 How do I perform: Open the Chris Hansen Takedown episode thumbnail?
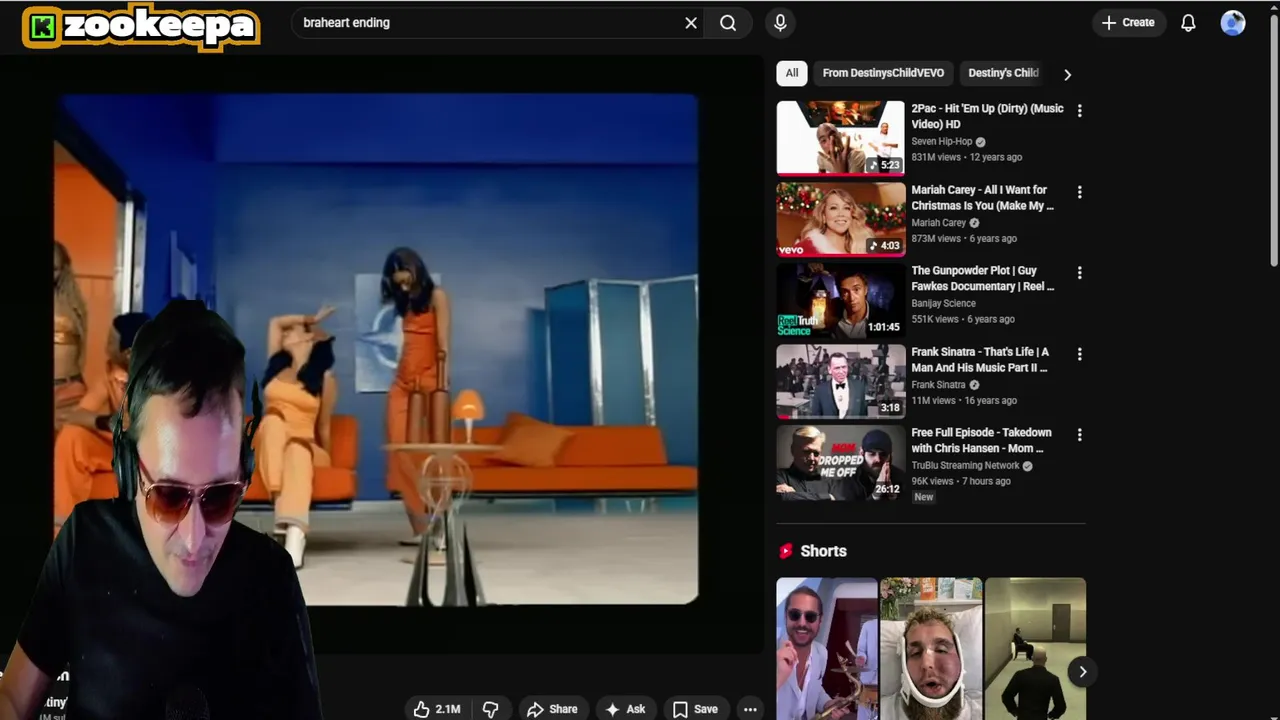click(841, 462)
